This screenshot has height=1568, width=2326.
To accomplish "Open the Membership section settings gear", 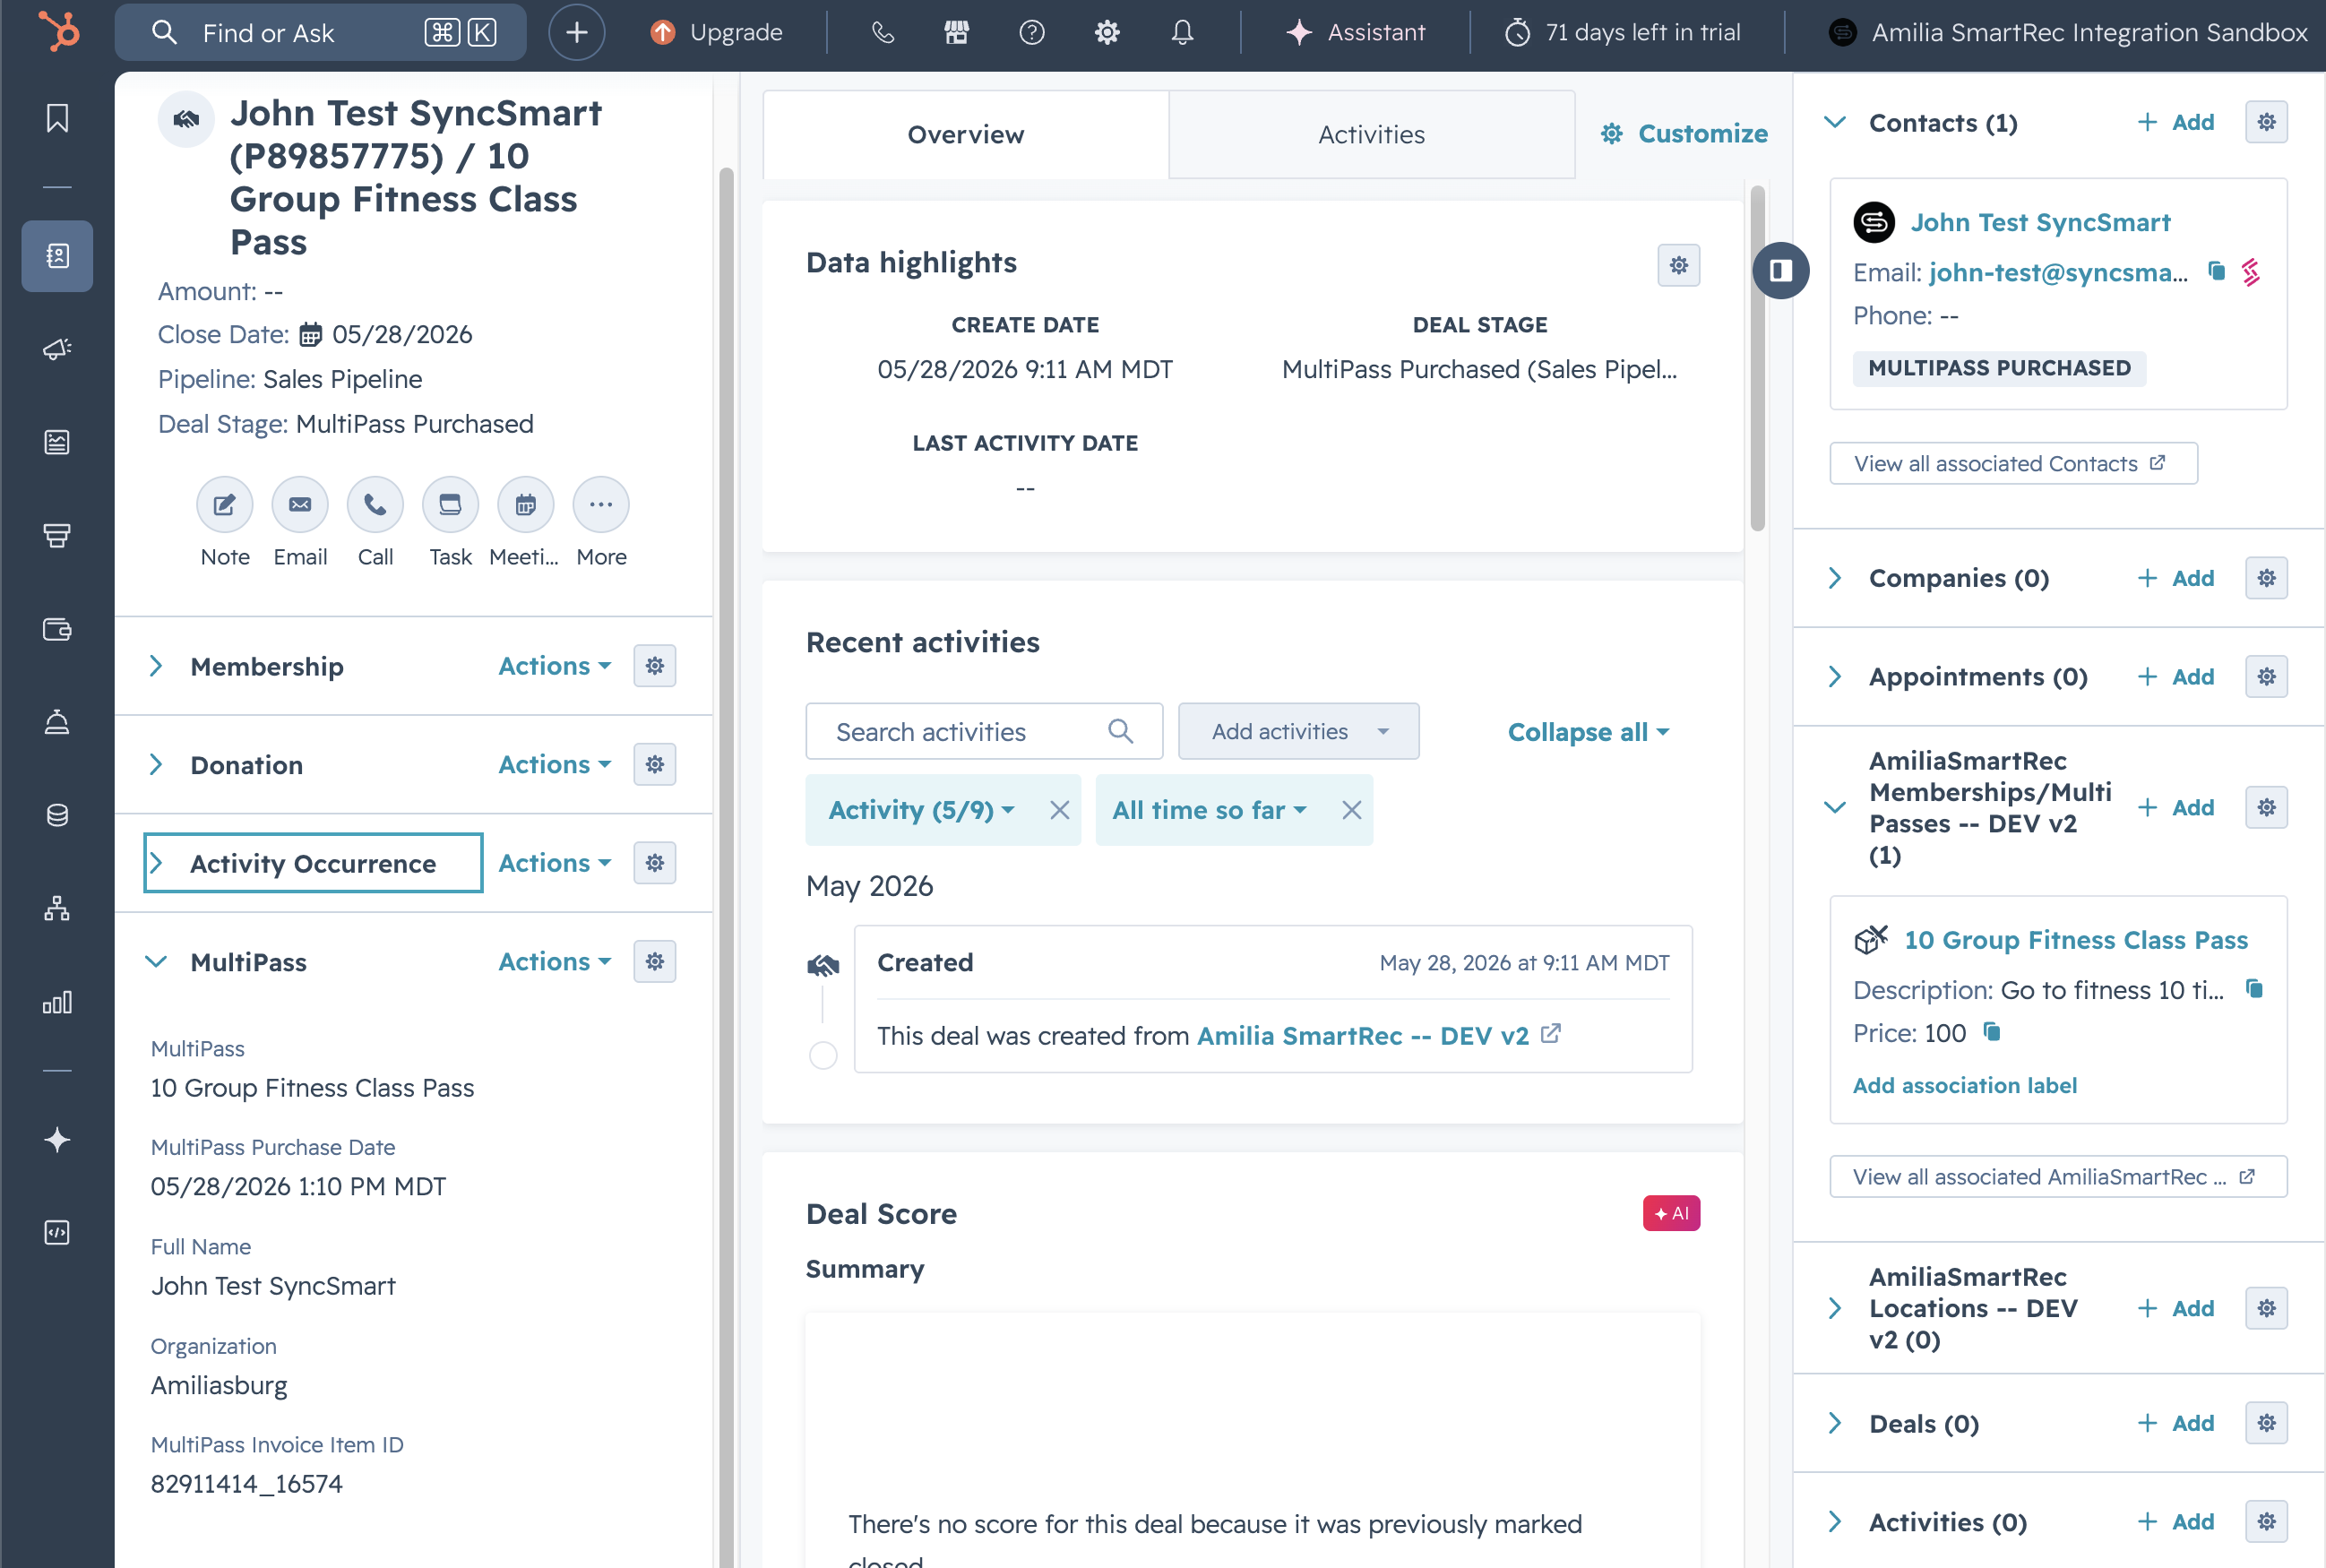I will (655, 666).
